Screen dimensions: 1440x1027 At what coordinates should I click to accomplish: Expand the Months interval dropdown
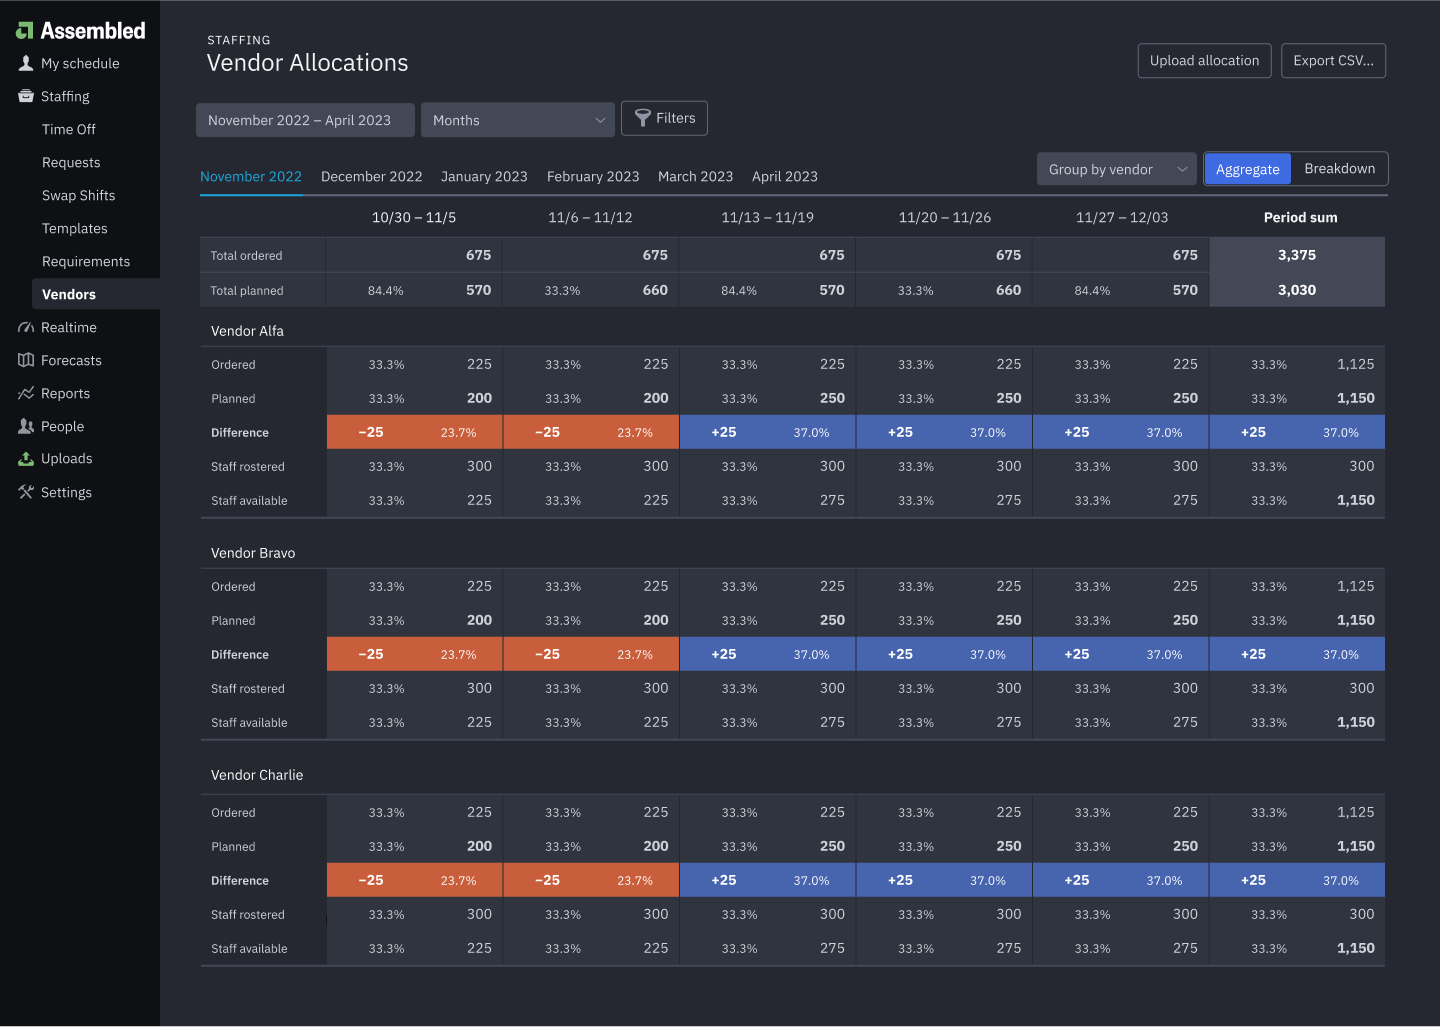(x=517, y=120)
